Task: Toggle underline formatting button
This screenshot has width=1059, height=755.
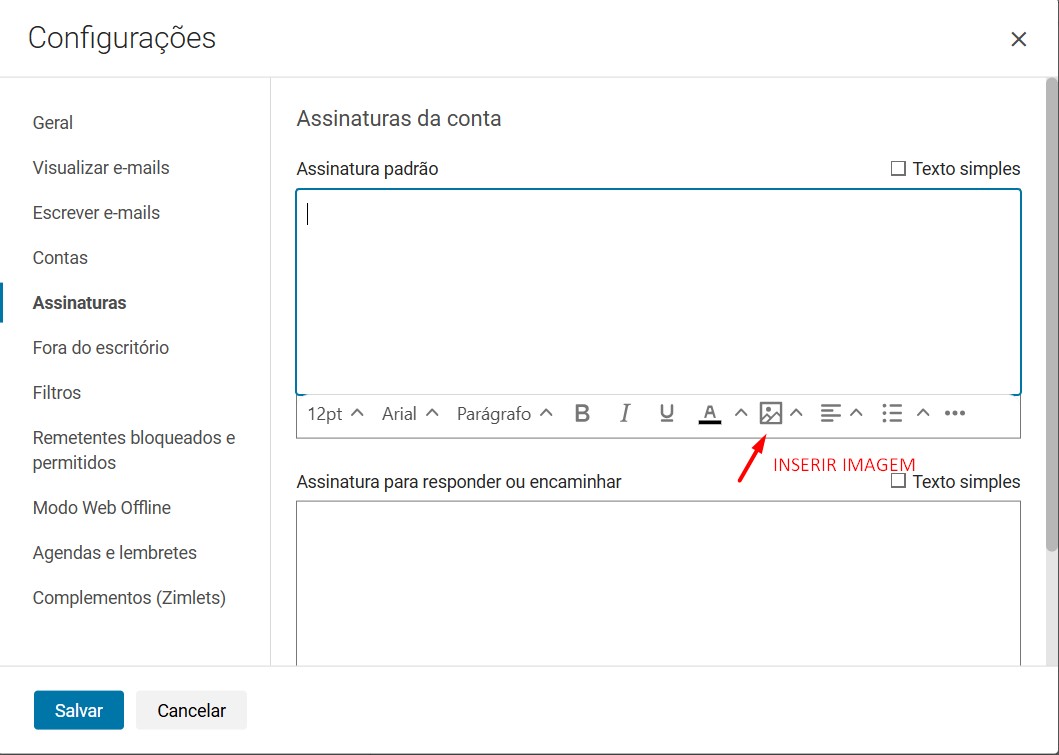Action: click(x=667, y=413)
